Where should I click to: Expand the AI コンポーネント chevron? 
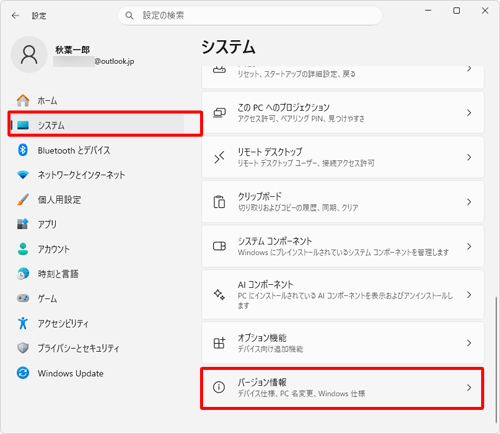[x=469, y=295]
